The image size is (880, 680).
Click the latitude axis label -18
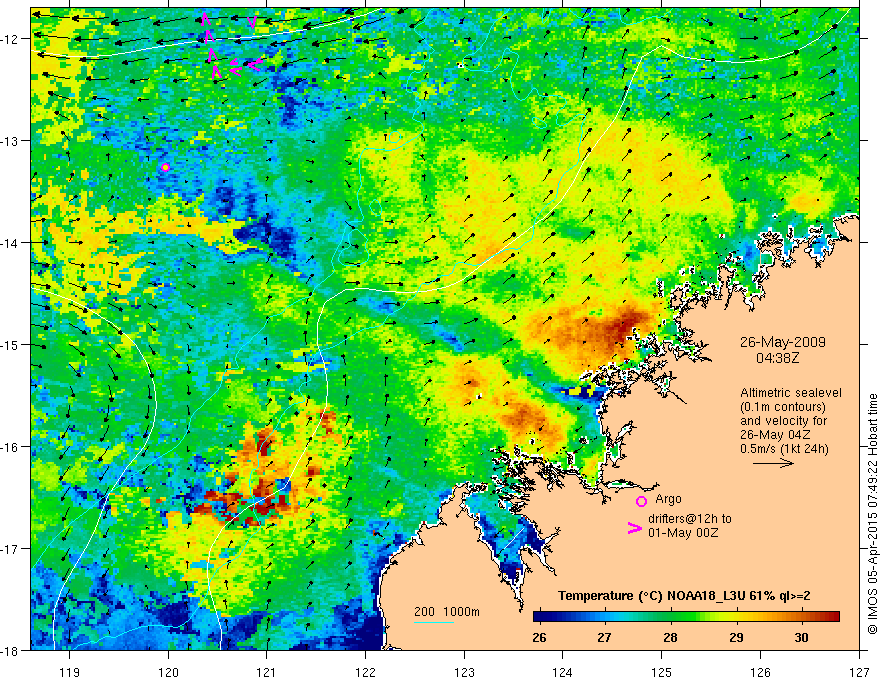tap(11, 650)
